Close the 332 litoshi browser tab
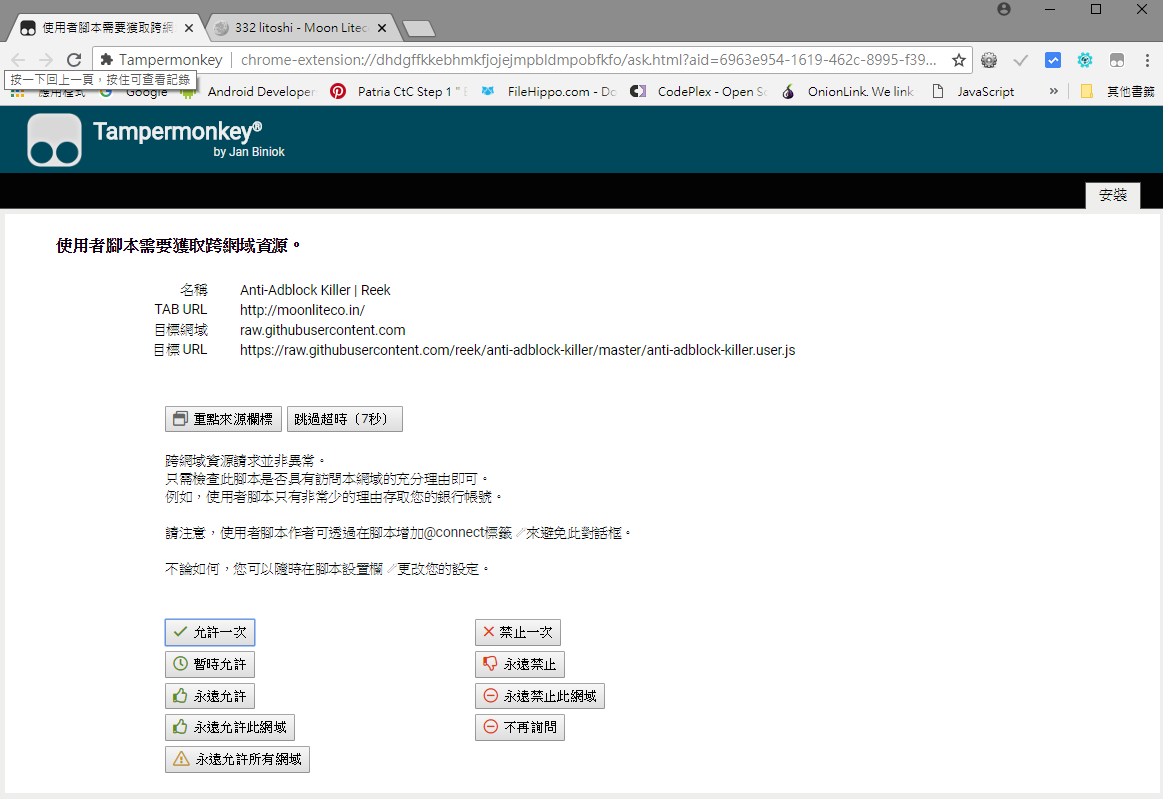Screen dimensions: 1163x799 tap(382, 28)
